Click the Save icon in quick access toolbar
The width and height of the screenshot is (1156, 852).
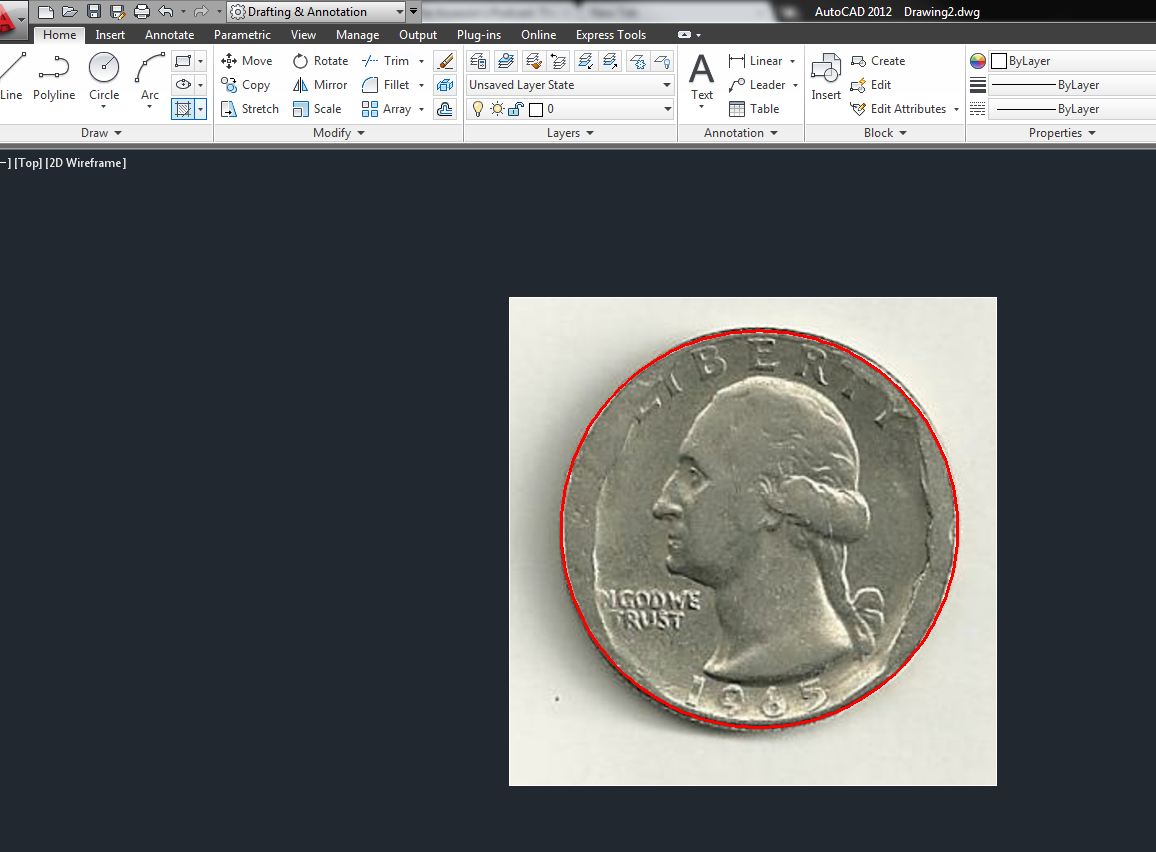[94, 12]
